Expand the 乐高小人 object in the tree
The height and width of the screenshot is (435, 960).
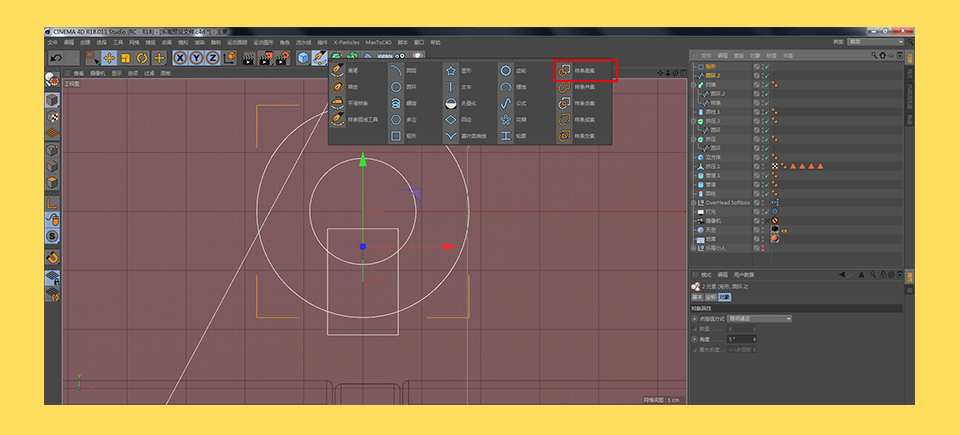pyautogui.click(x=694, y=248)
